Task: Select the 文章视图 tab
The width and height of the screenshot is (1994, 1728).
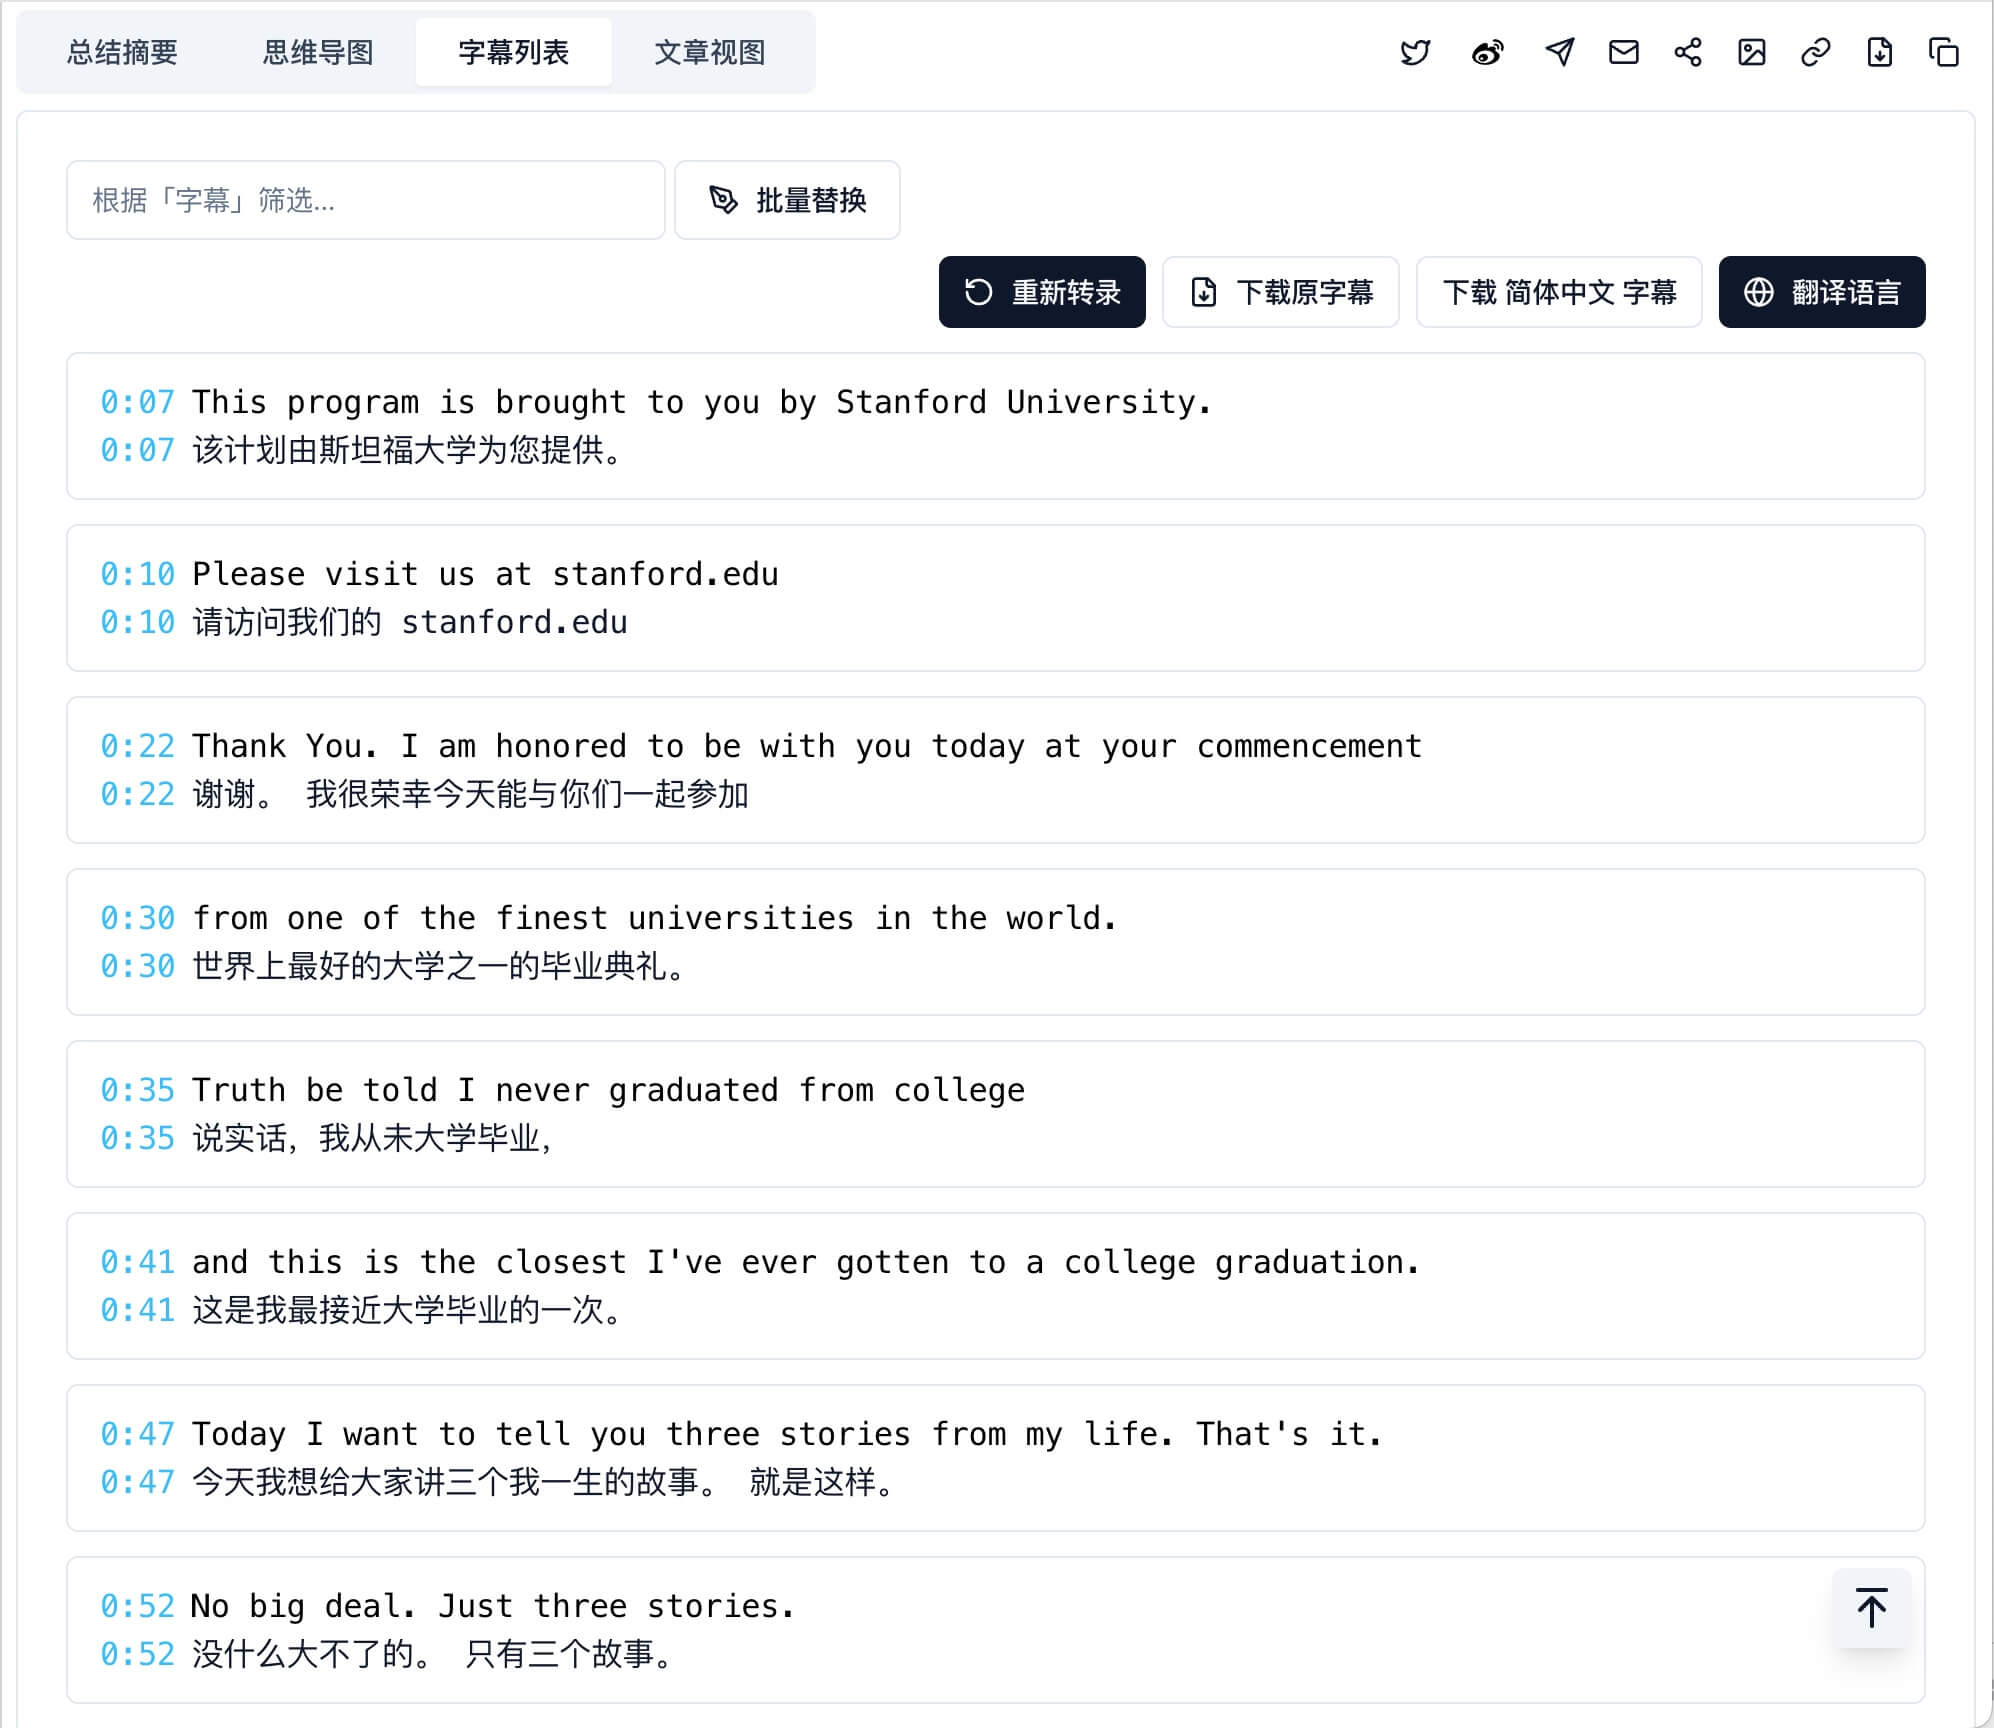Action: (710, 52)
